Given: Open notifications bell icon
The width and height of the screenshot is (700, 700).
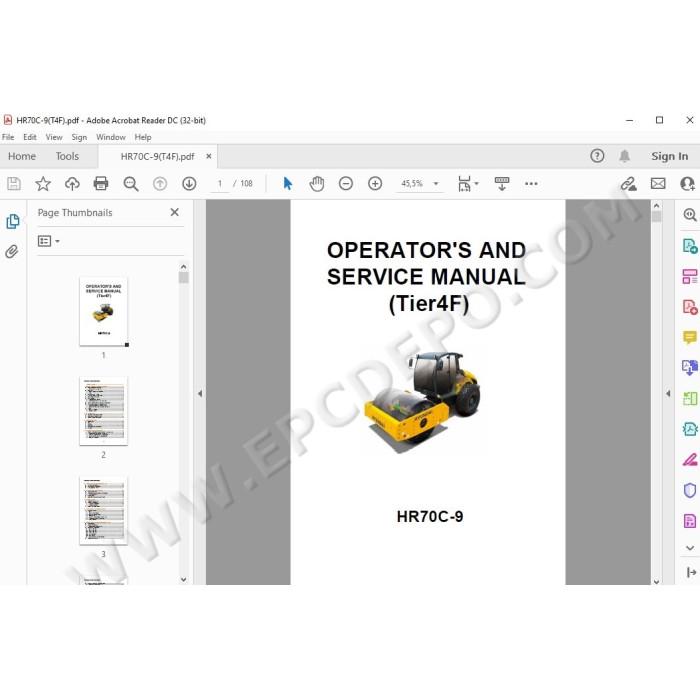Looking at the screenshot, I should (x=625, y=156).
